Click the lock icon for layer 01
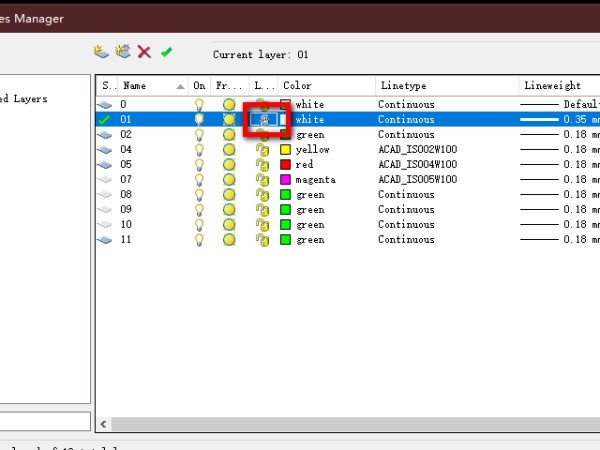Screen dimensions: 600x450 coord(264,120)
